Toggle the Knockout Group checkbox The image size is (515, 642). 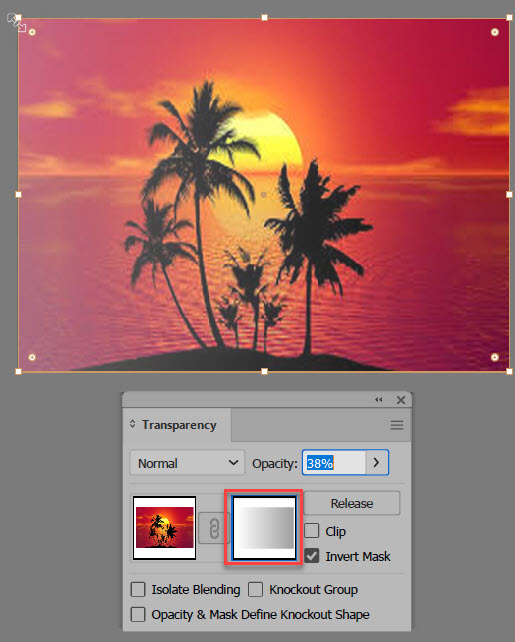tap(255, 590)
